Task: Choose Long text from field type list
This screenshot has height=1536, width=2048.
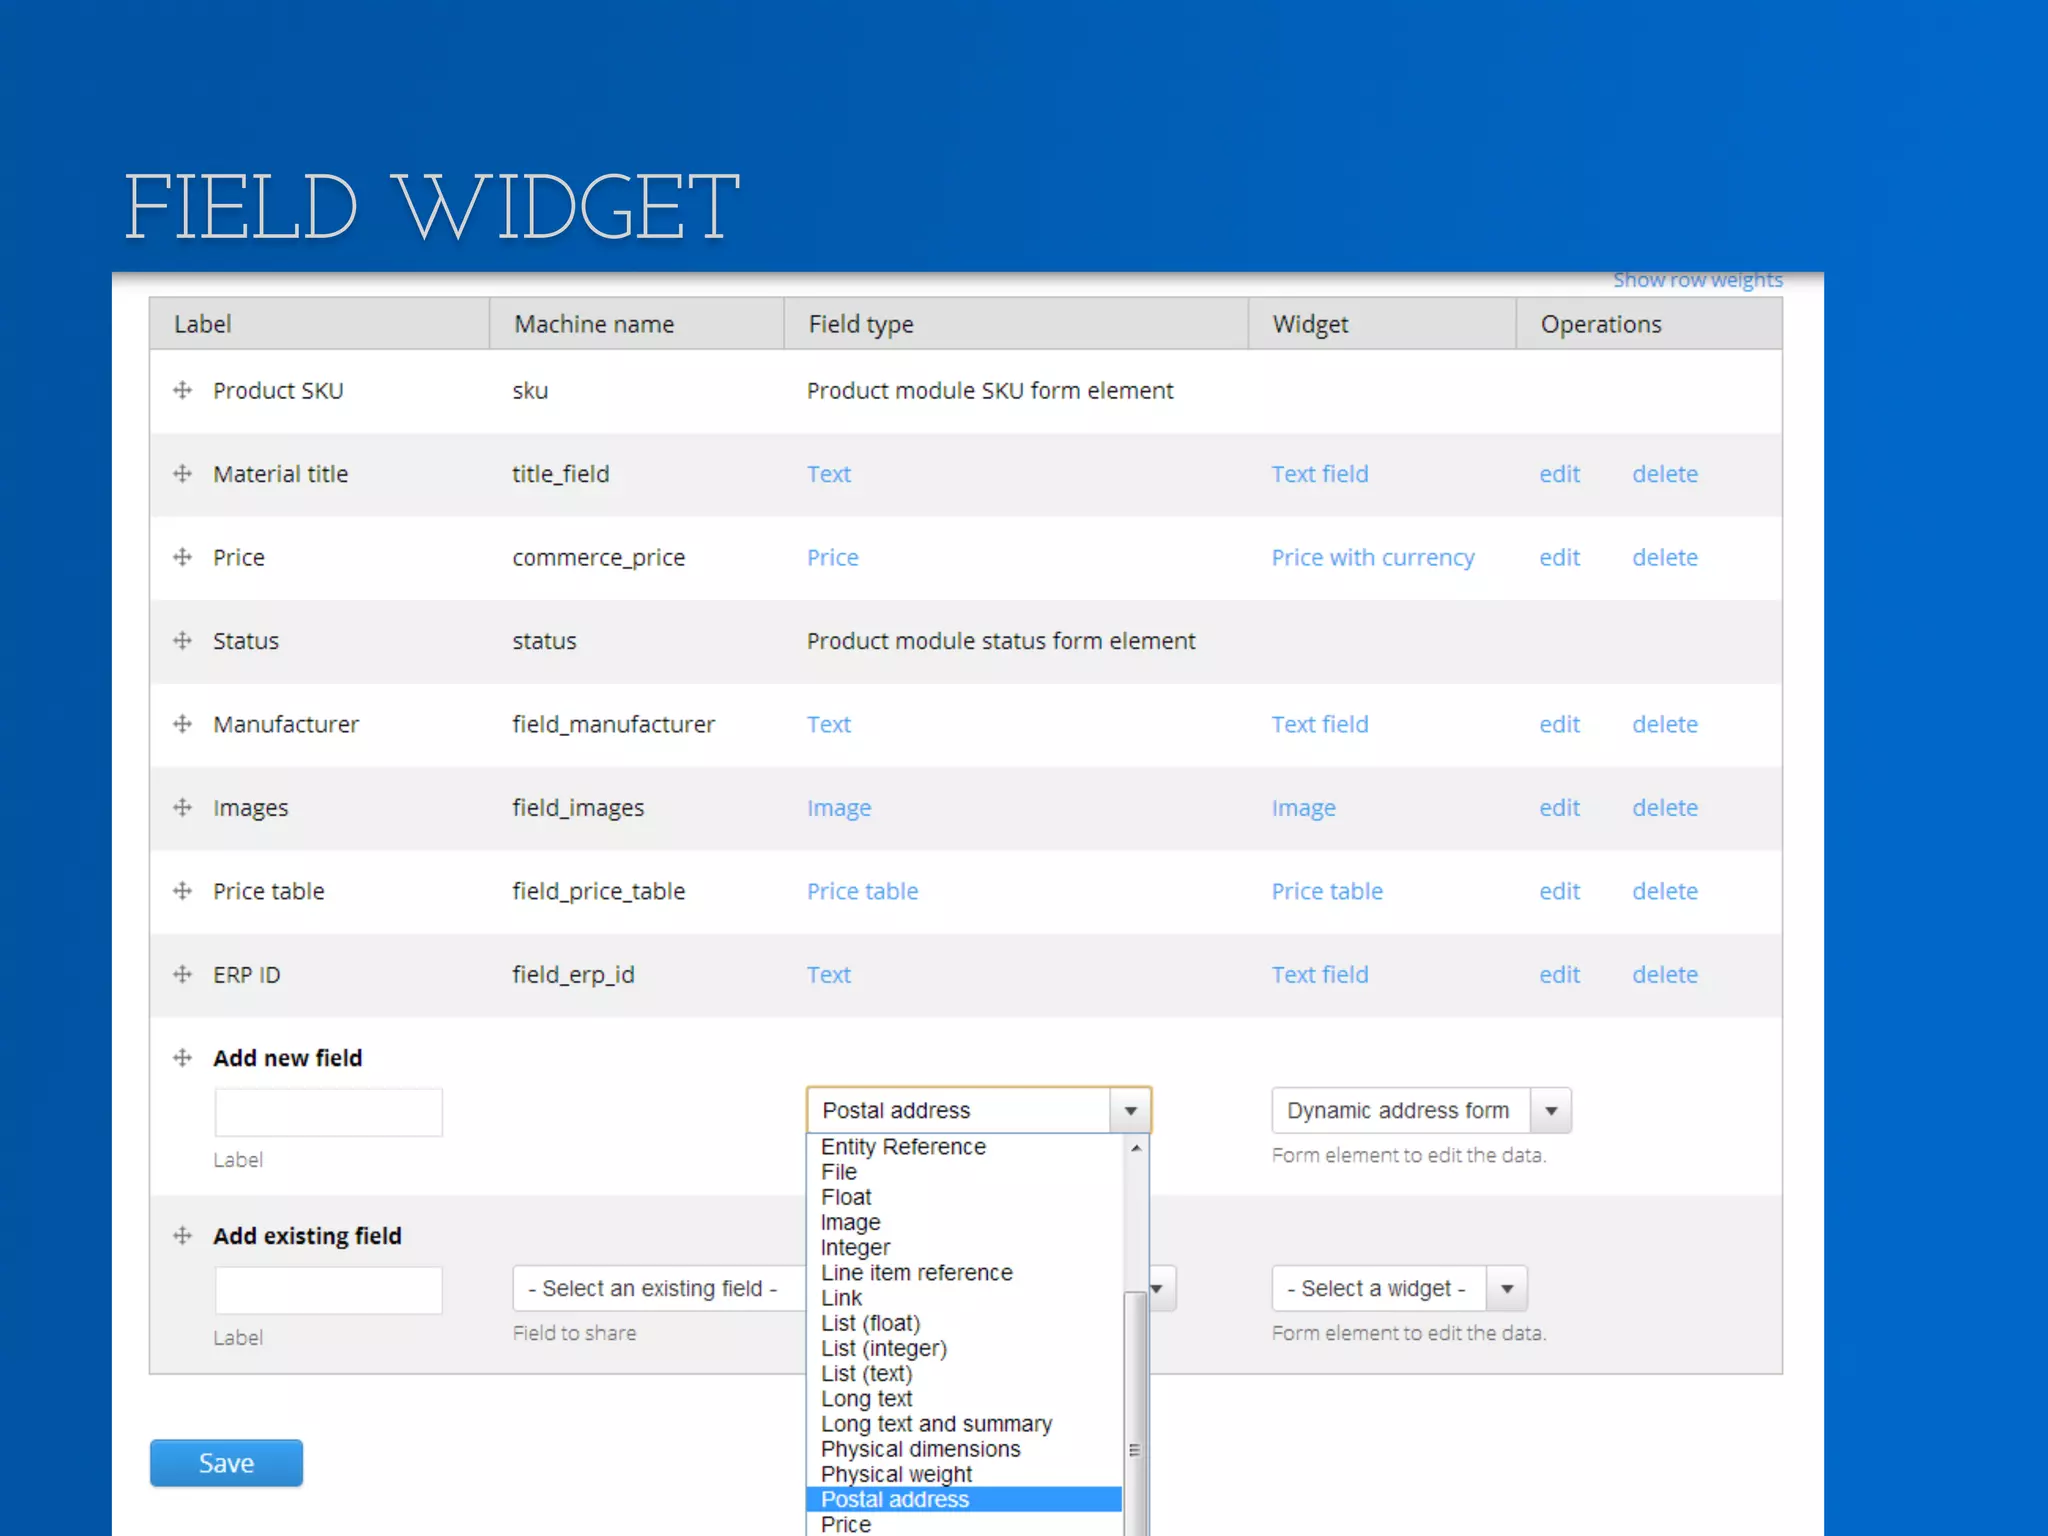Action: click(x=965, y=1399)
